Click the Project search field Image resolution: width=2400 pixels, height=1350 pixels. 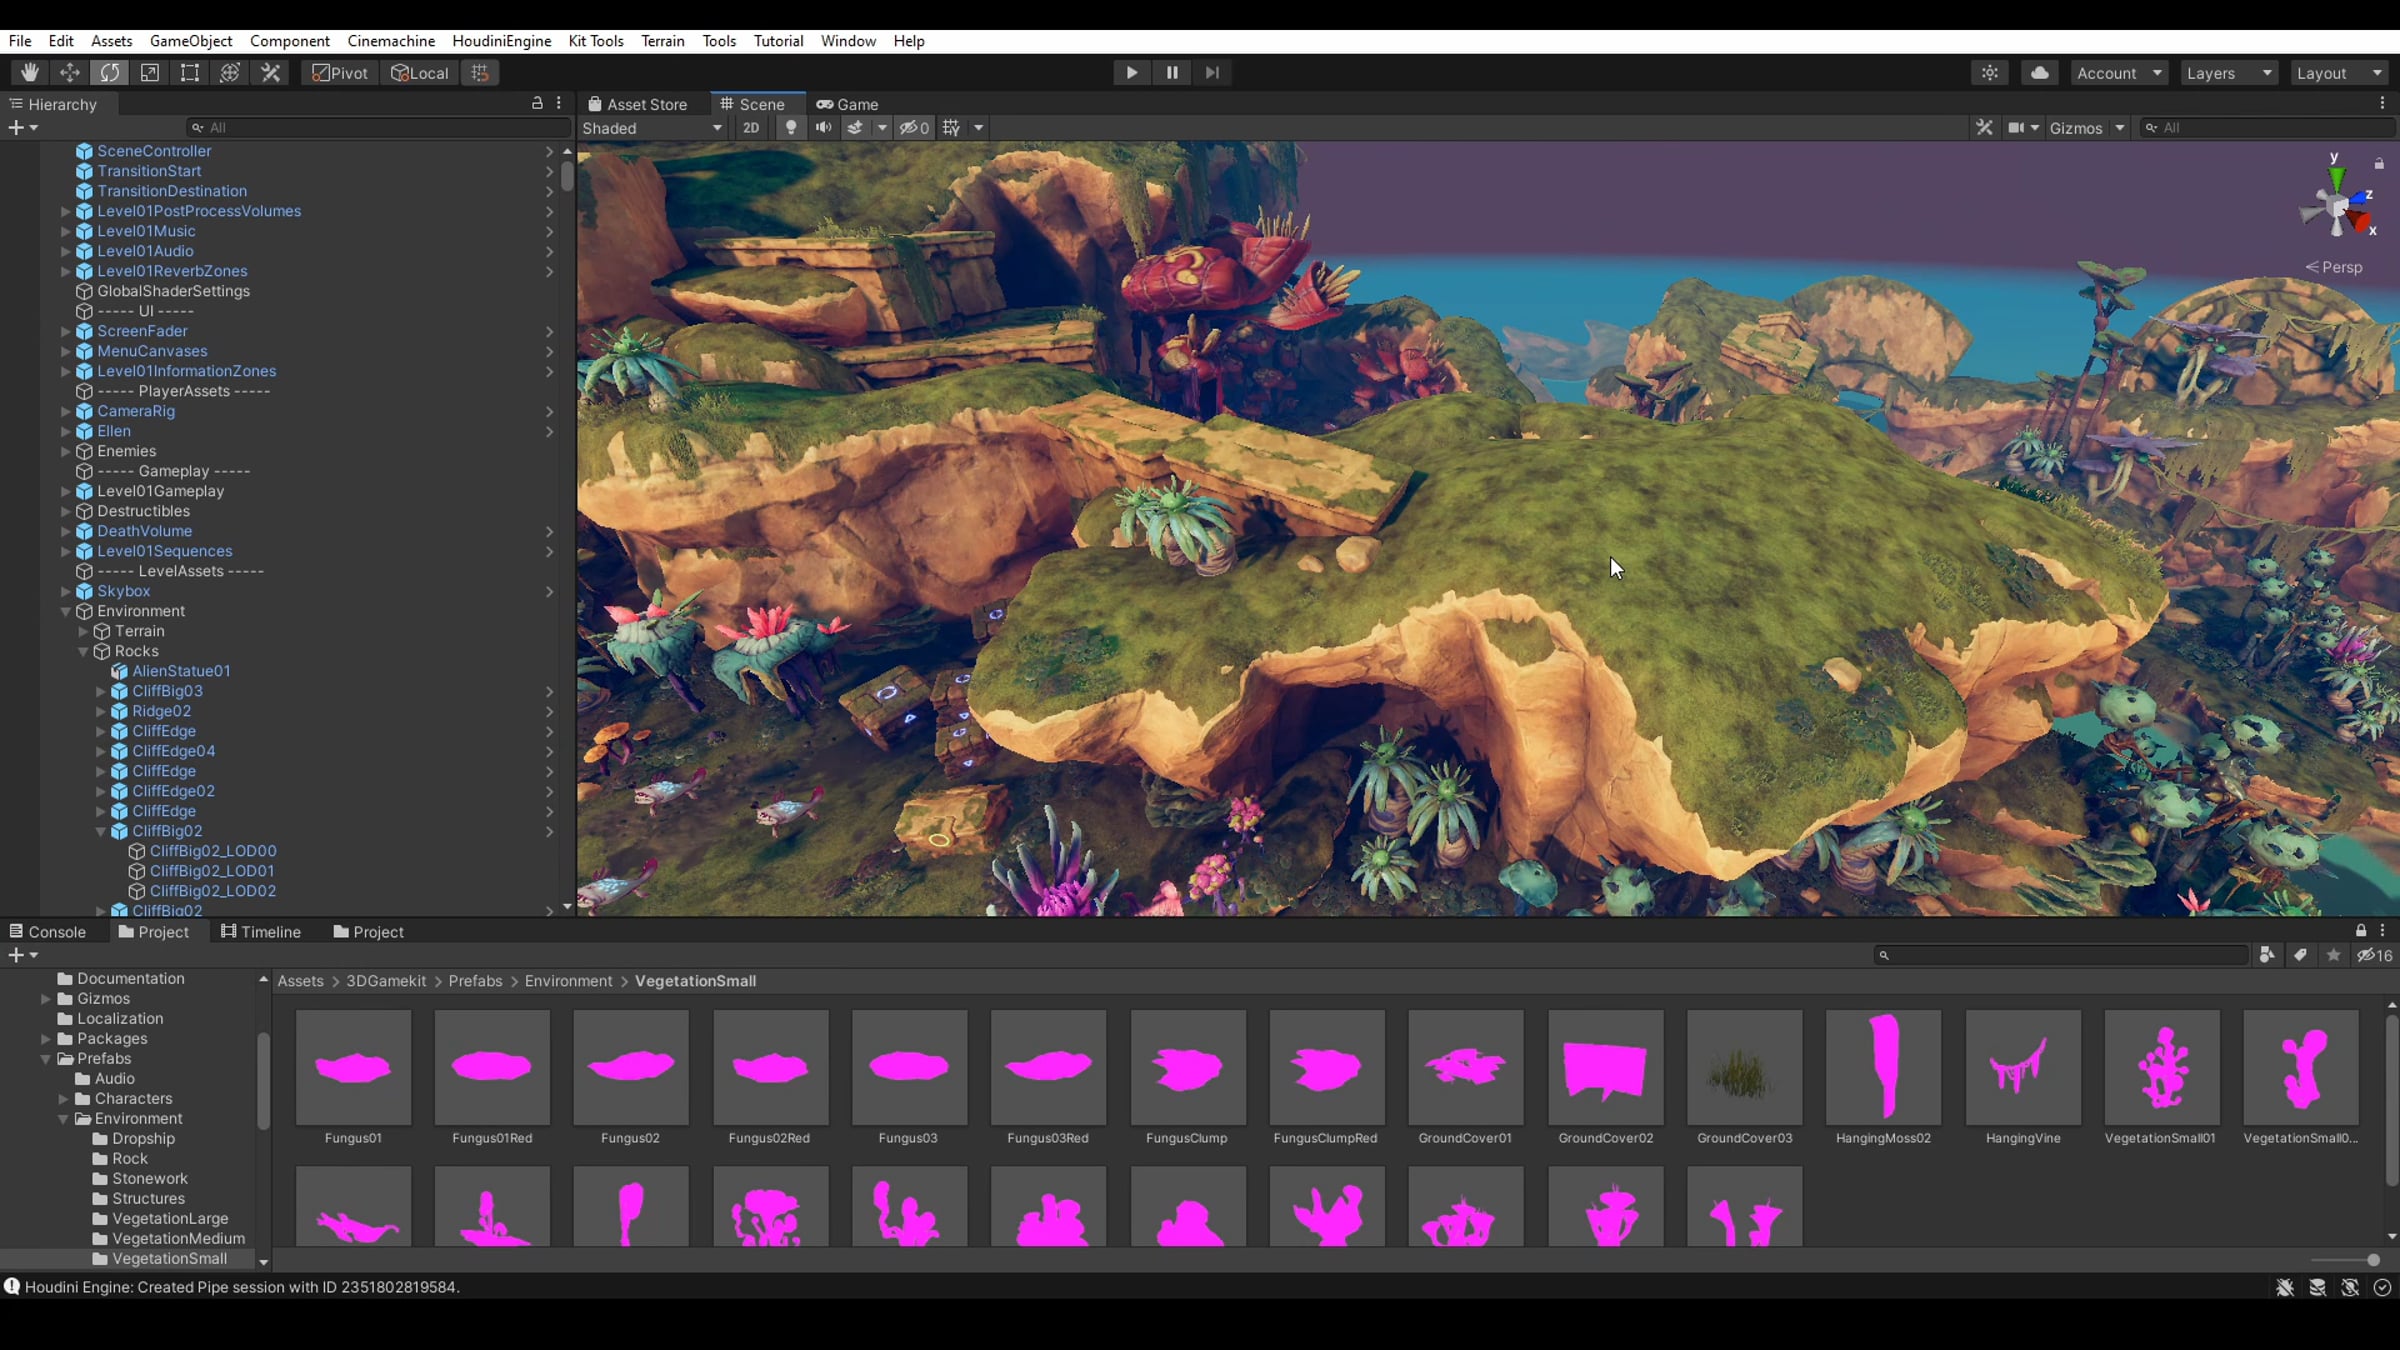pos(2061,956)
